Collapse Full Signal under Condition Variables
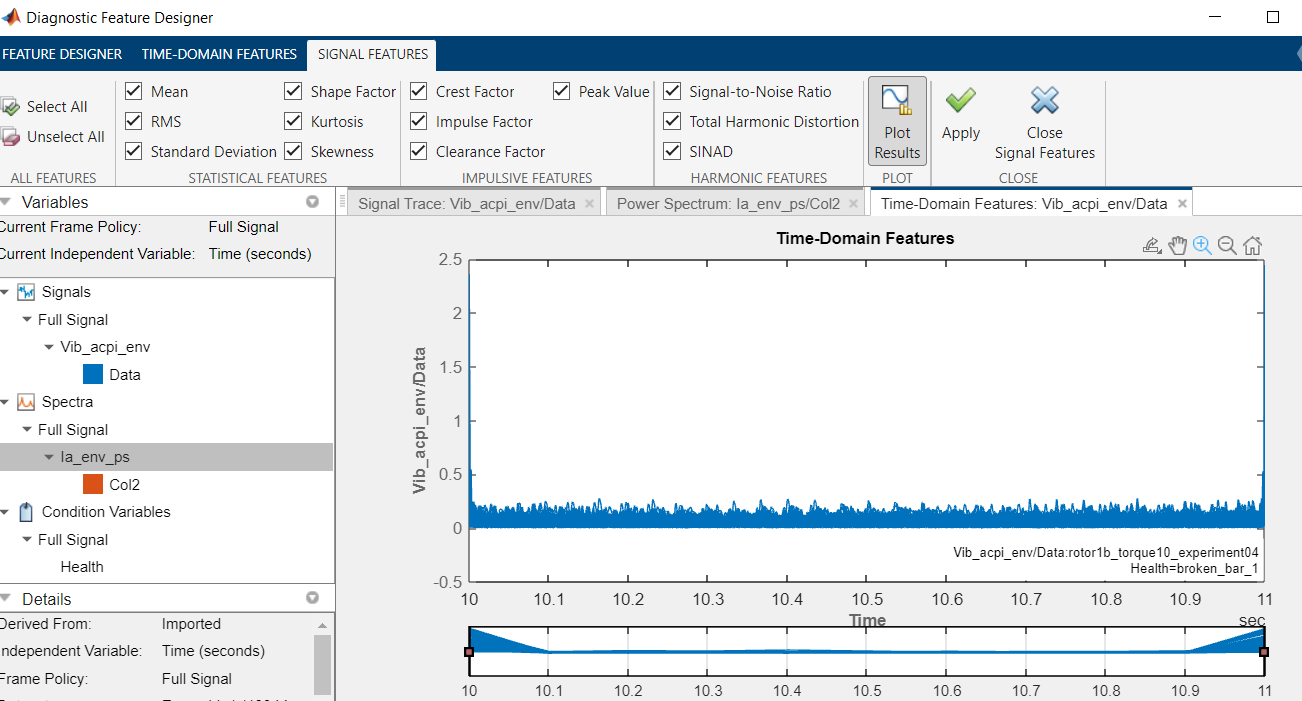 click(x=27, y=540)
